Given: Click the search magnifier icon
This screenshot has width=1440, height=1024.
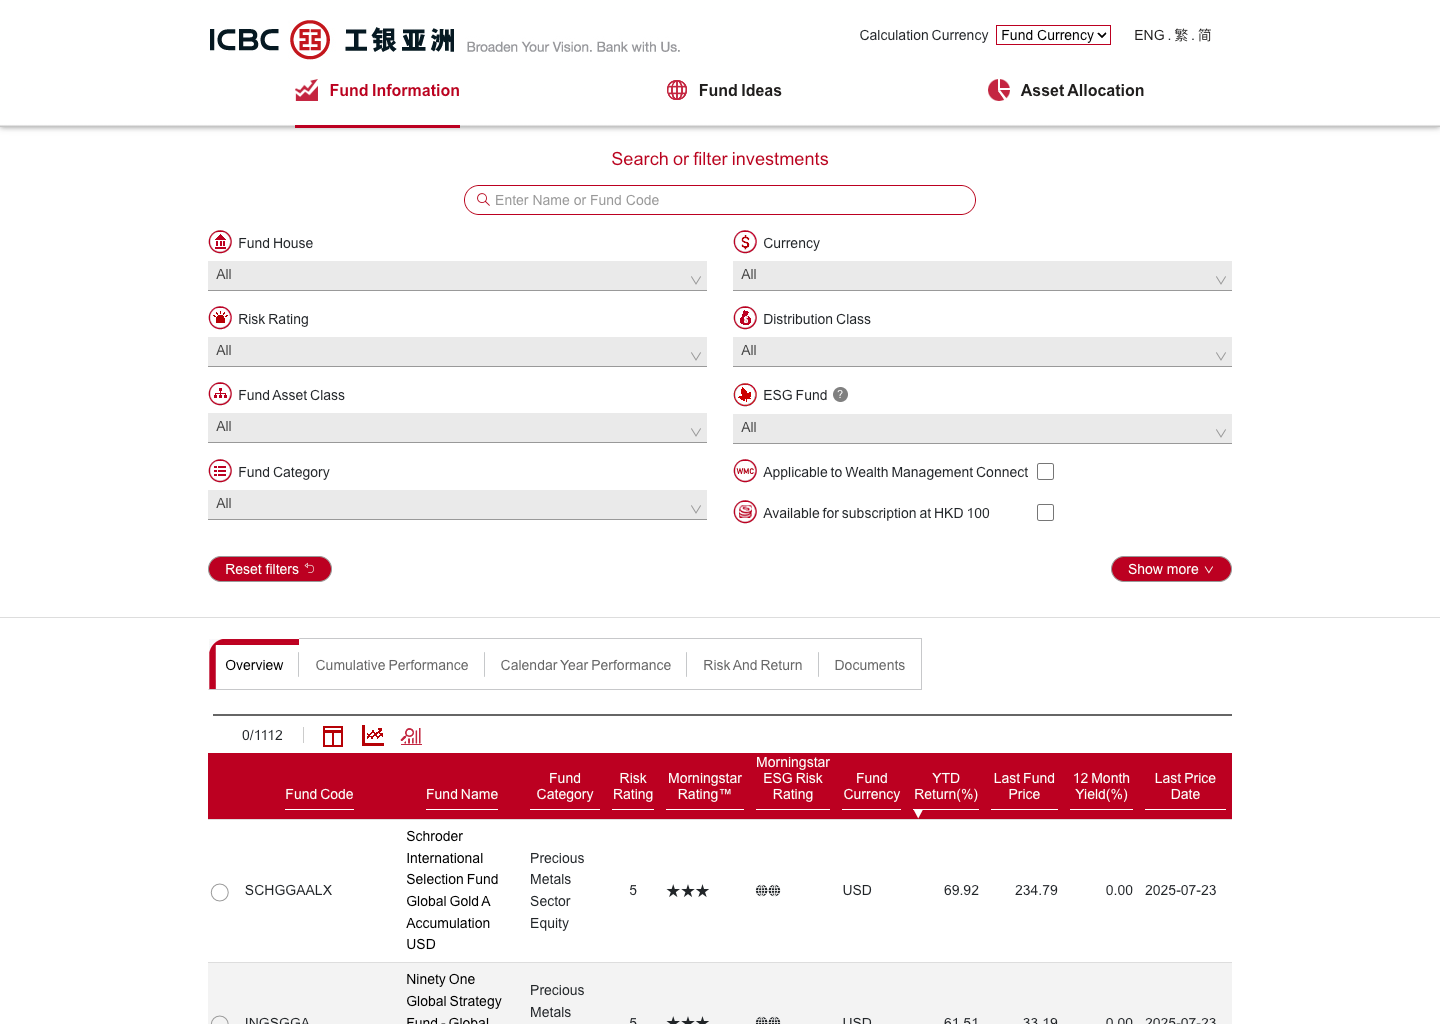Looking at the screenshot, I should click(483, 200).
